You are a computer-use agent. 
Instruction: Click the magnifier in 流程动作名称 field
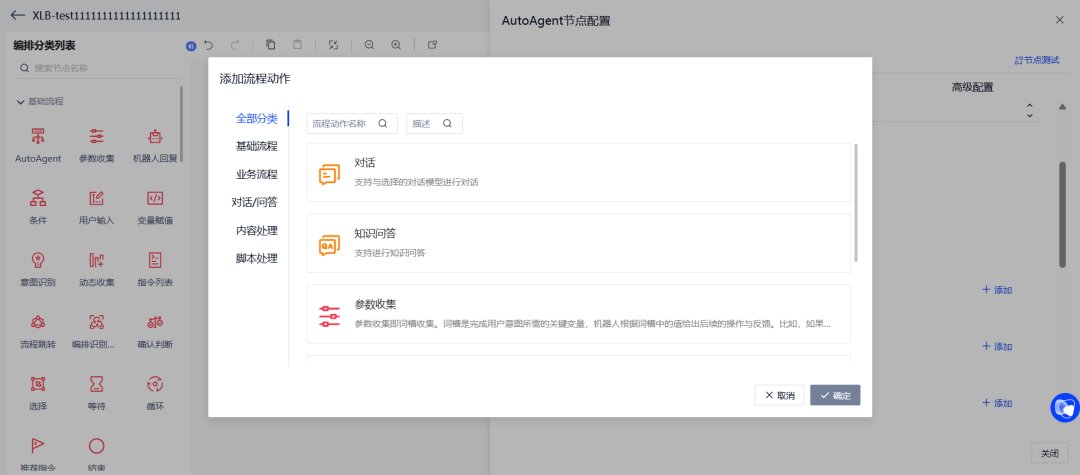coord(383,124)
